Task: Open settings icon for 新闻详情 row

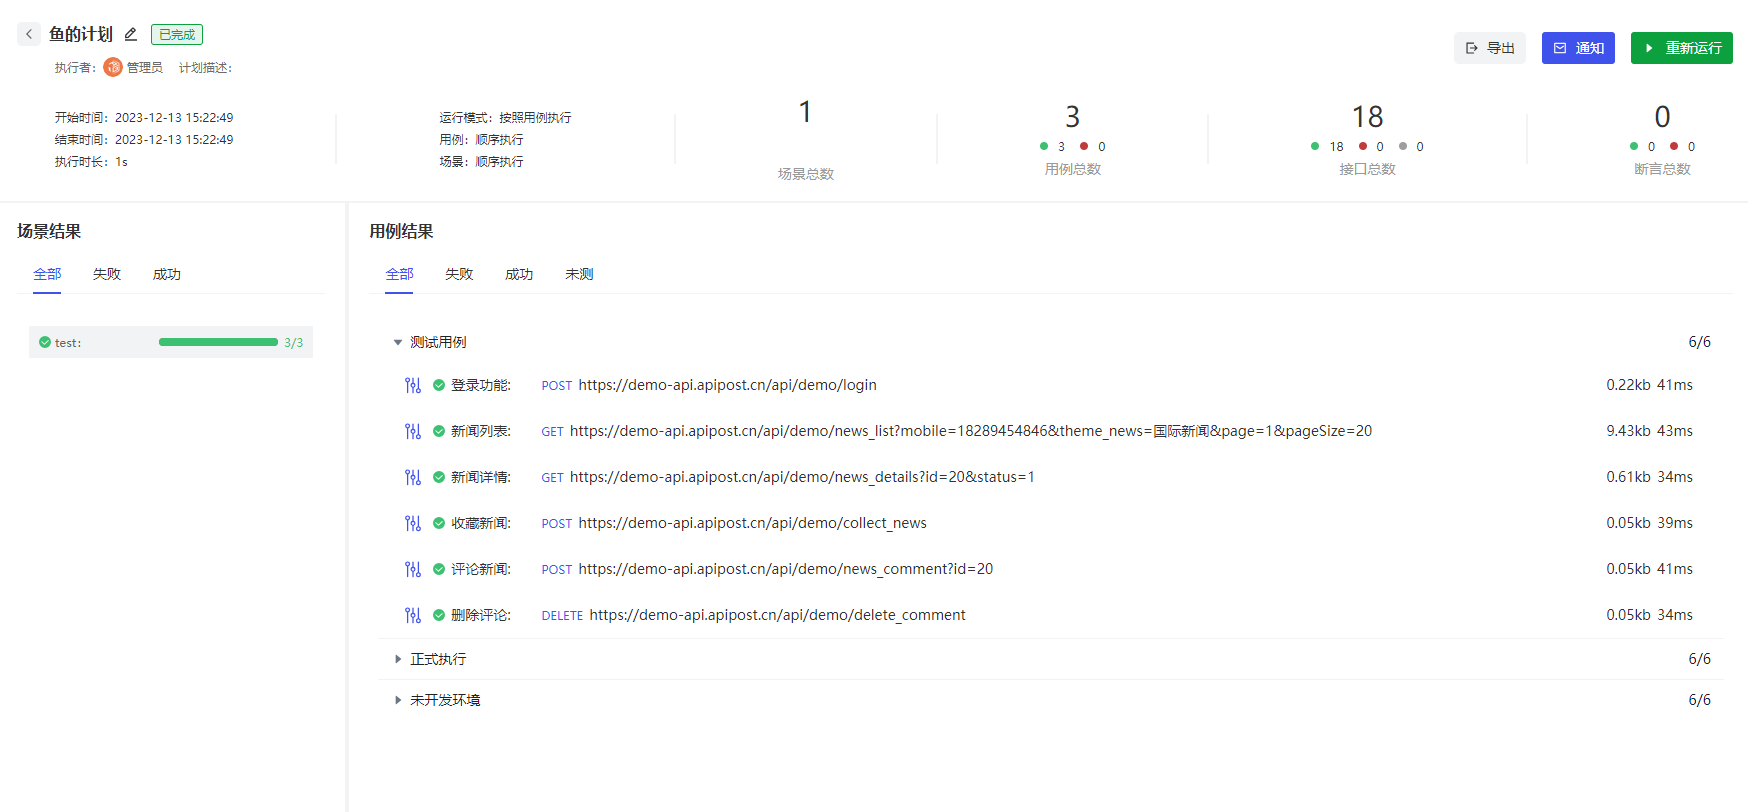Action: click(413, 477)
